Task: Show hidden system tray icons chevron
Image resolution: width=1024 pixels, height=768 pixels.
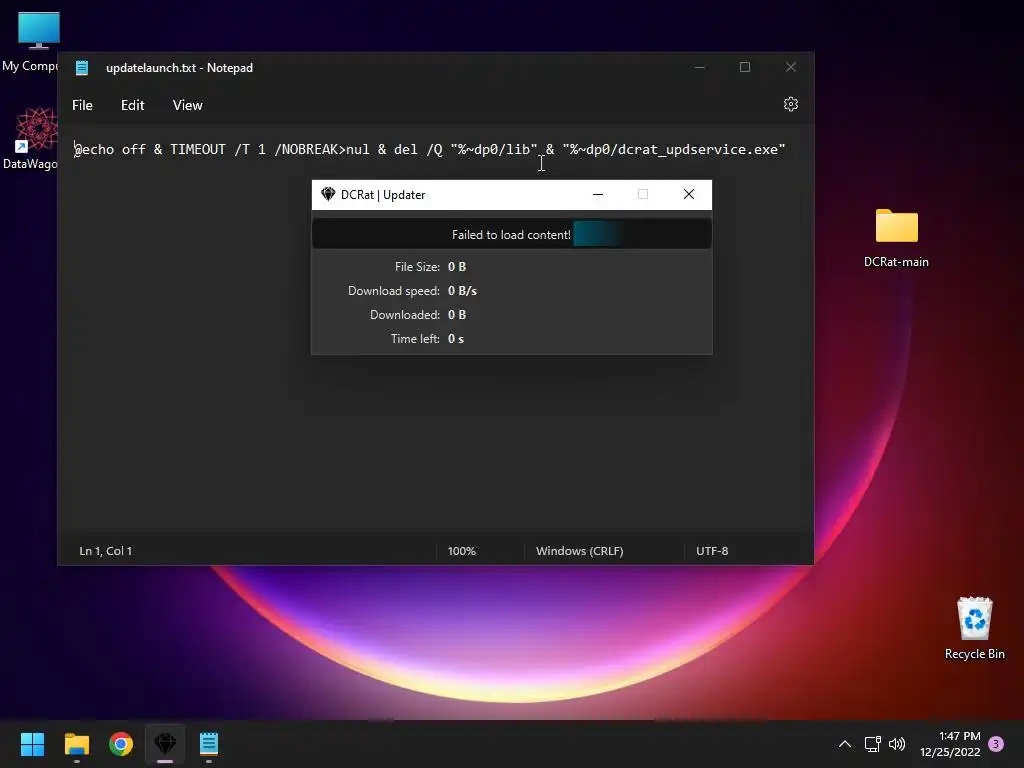Action: (x=844, y=744)
